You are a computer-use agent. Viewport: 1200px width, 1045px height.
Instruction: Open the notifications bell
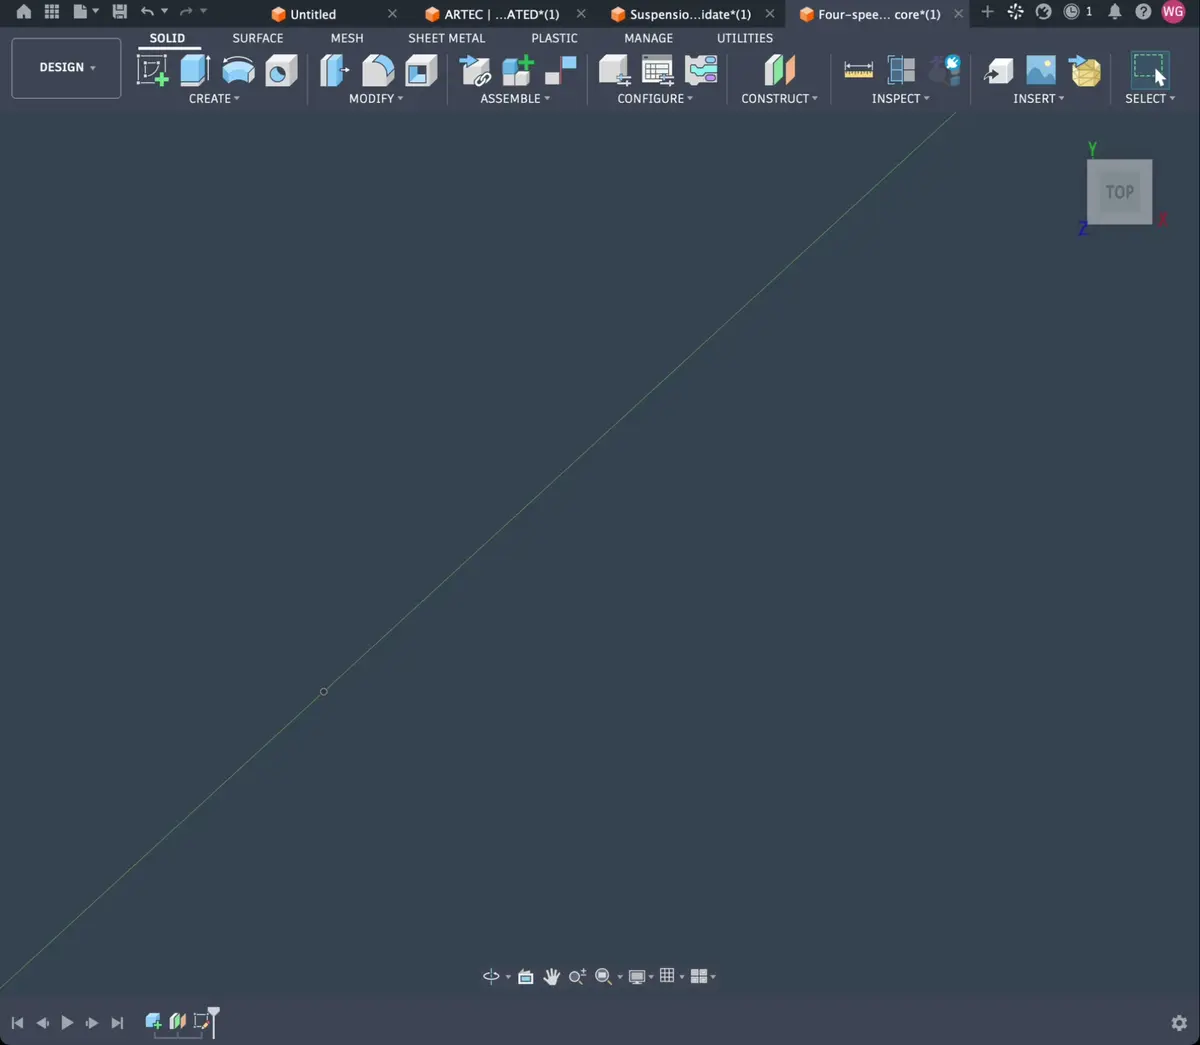(1114, 12)
